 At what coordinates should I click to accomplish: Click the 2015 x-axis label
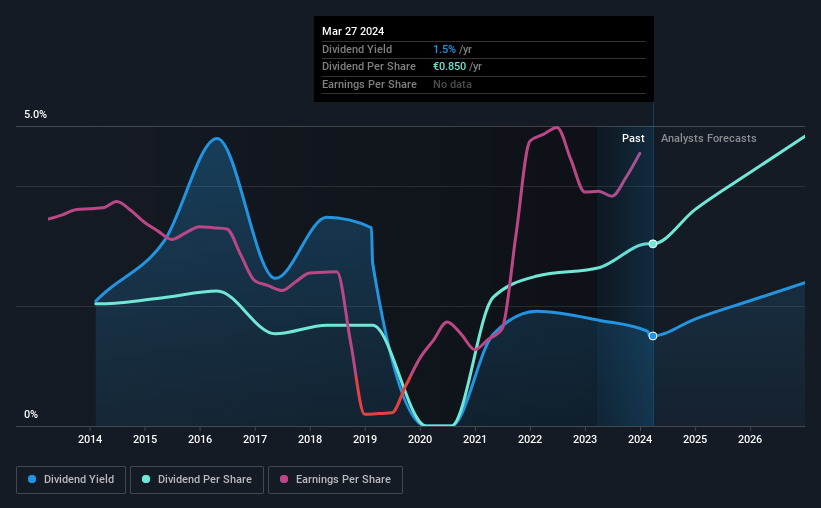pos(145,439)
